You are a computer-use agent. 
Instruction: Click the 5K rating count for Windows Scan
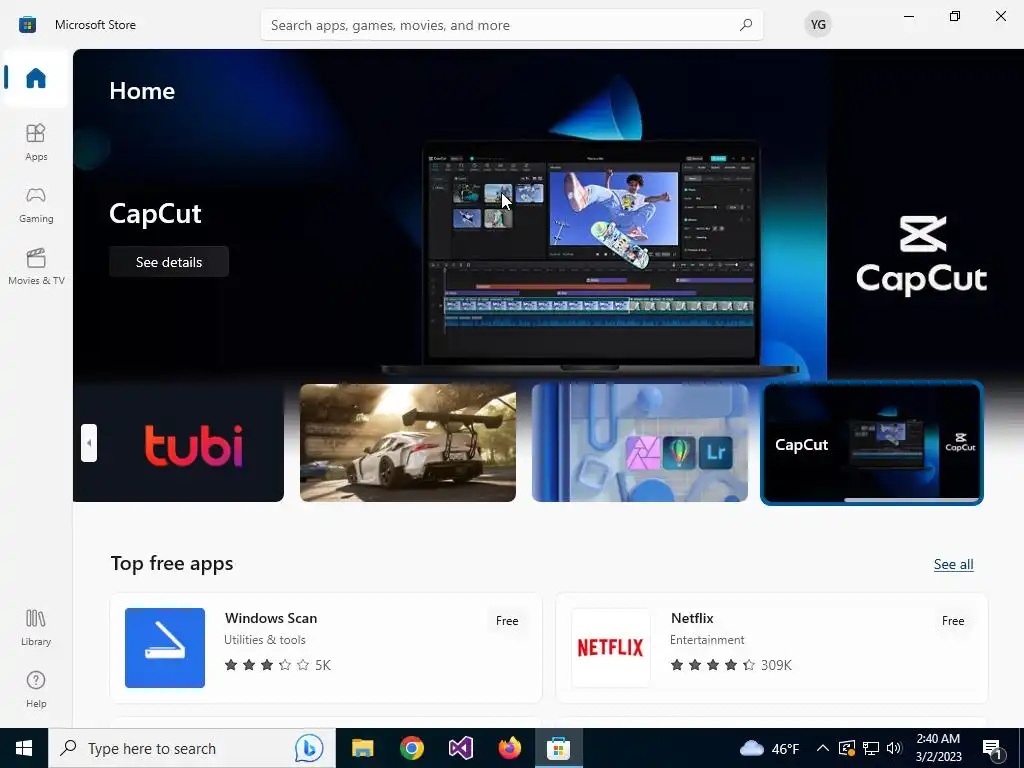coord(323,665)
